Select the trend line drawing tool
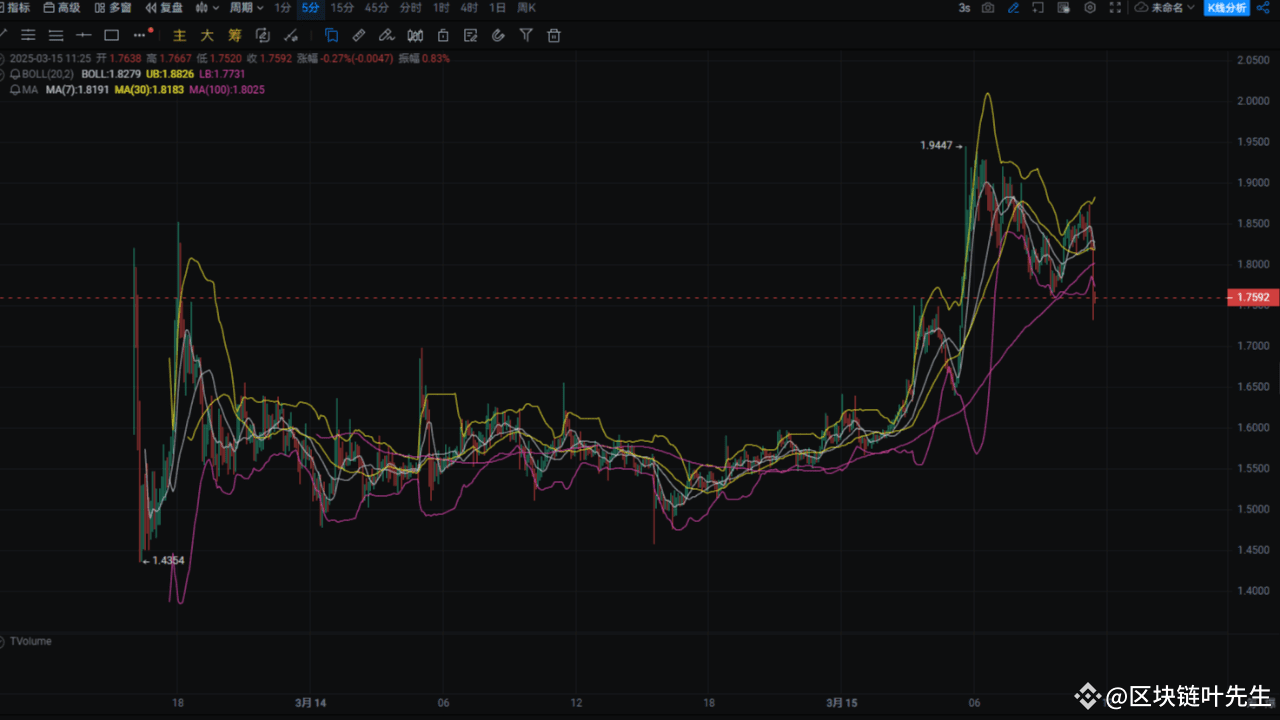This screenshot has width=1280, height=720. (x=4, y=35)
